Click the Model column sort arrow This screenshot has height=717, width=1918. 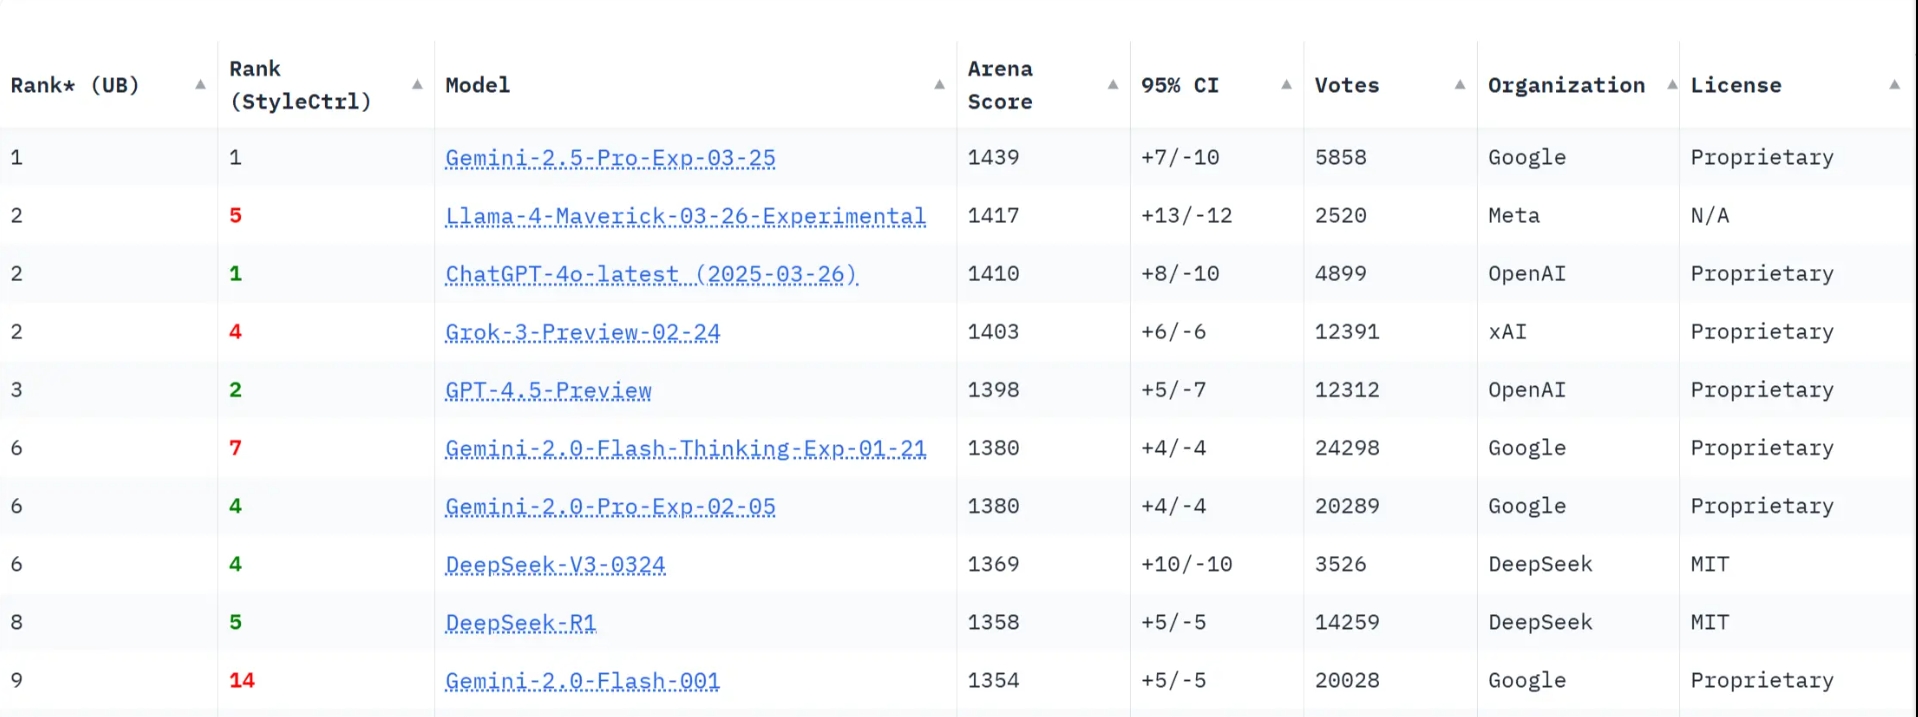click(939, 85)
